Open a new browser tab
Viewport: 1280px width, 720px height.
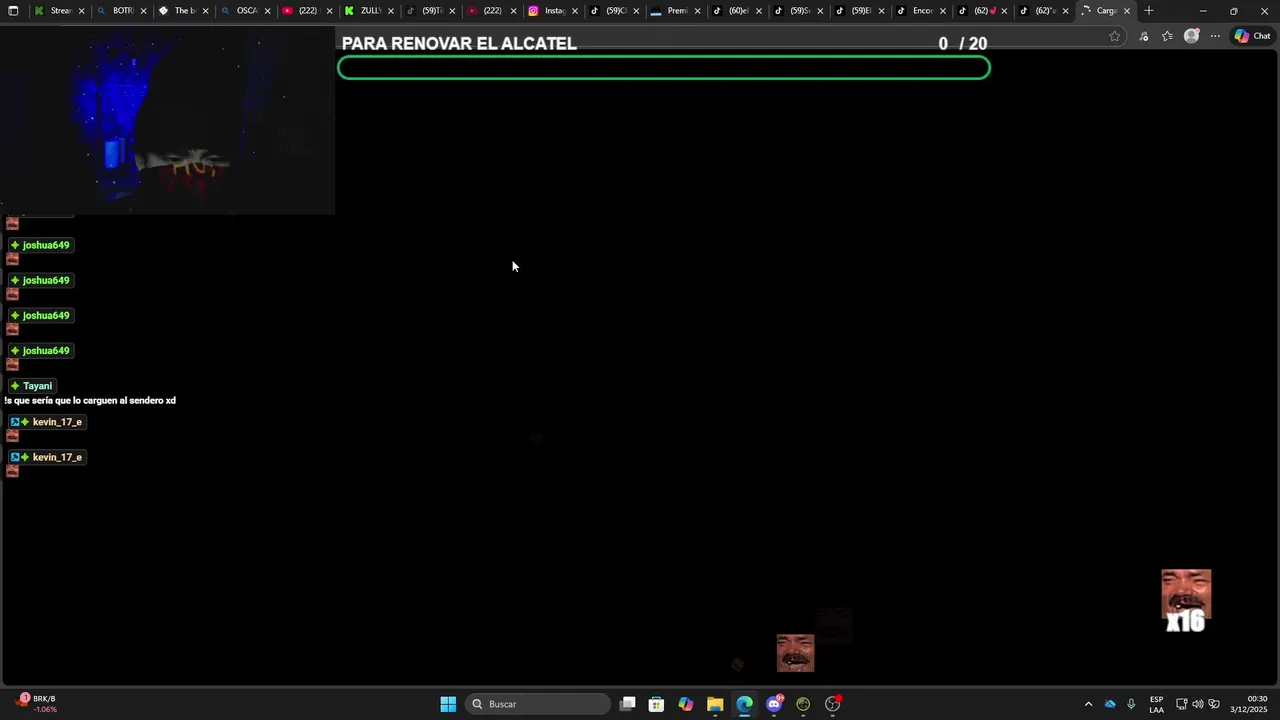pyautogui.click(x=1149, y=11)
